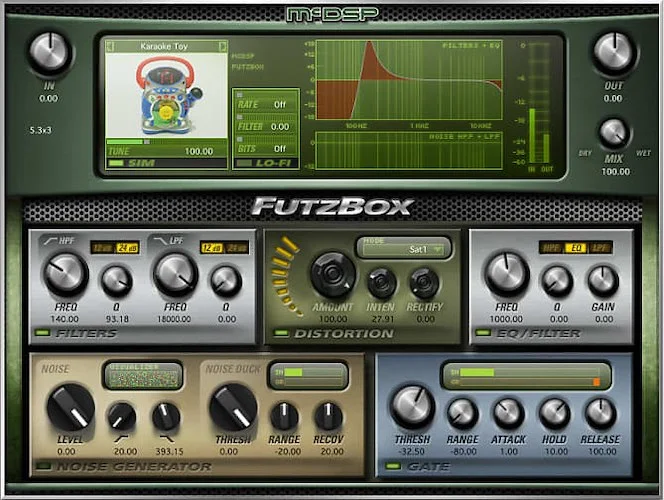The image size is (664, 500).
Task: Turn the MIX dry/wet knob
Action: click(614, 135)
